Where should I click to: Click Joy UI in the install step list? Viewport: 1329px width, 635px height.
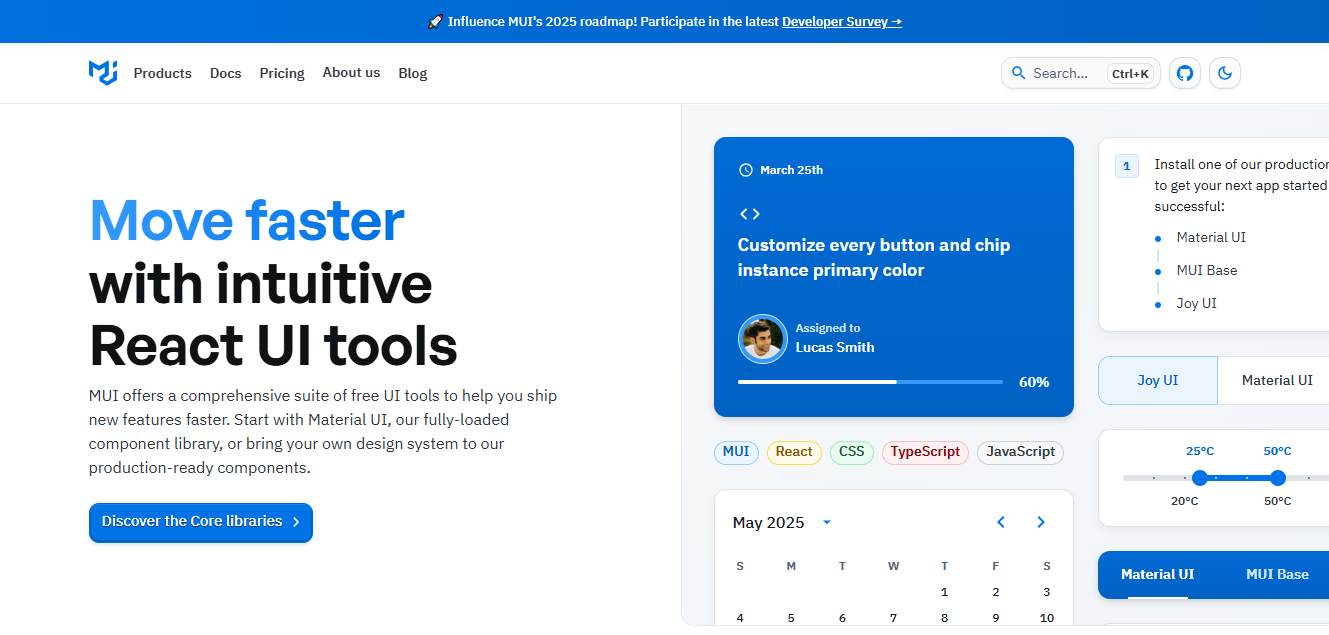coord(1197,304)
